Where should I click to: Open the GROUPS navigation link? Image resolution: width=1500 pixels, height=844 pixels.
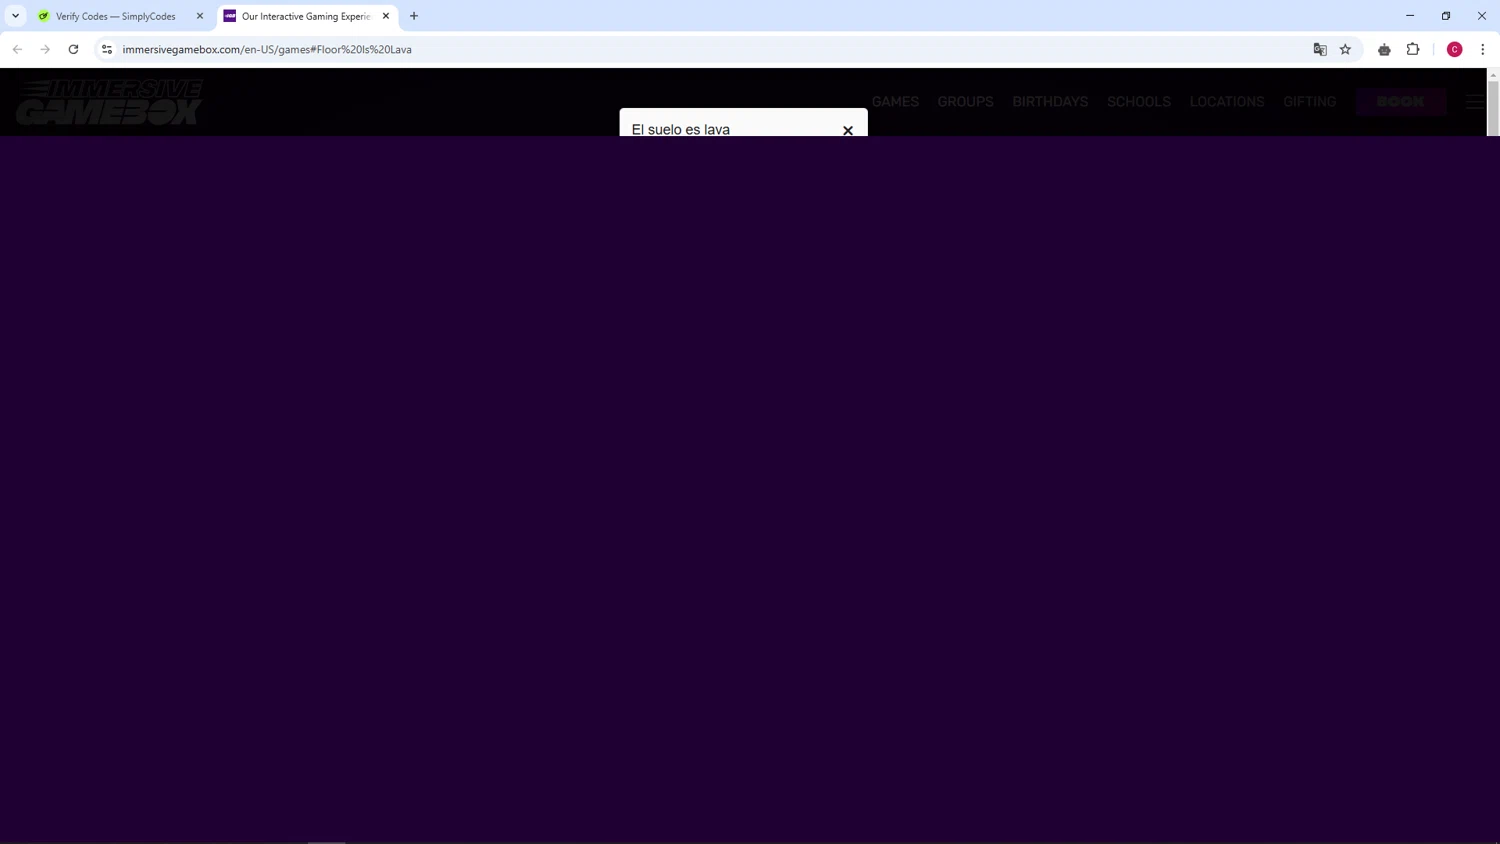[965, 102]
